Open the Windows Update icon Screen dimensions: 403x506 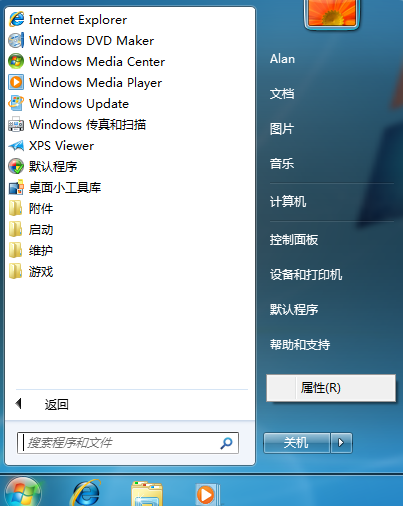16,103
